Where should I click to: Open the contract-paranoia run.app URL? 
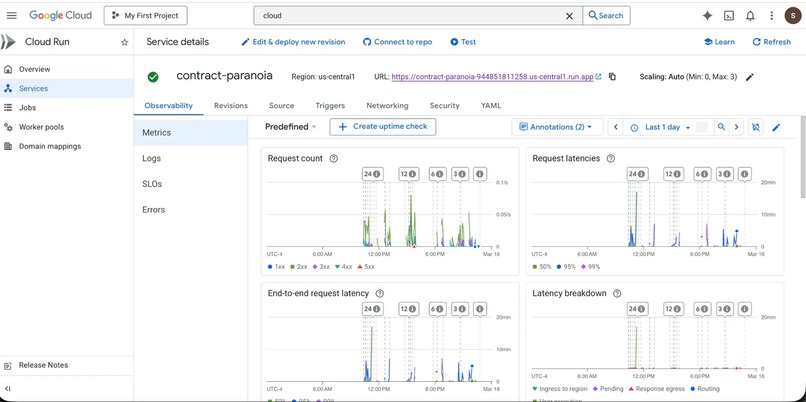[x=492, y=77]
